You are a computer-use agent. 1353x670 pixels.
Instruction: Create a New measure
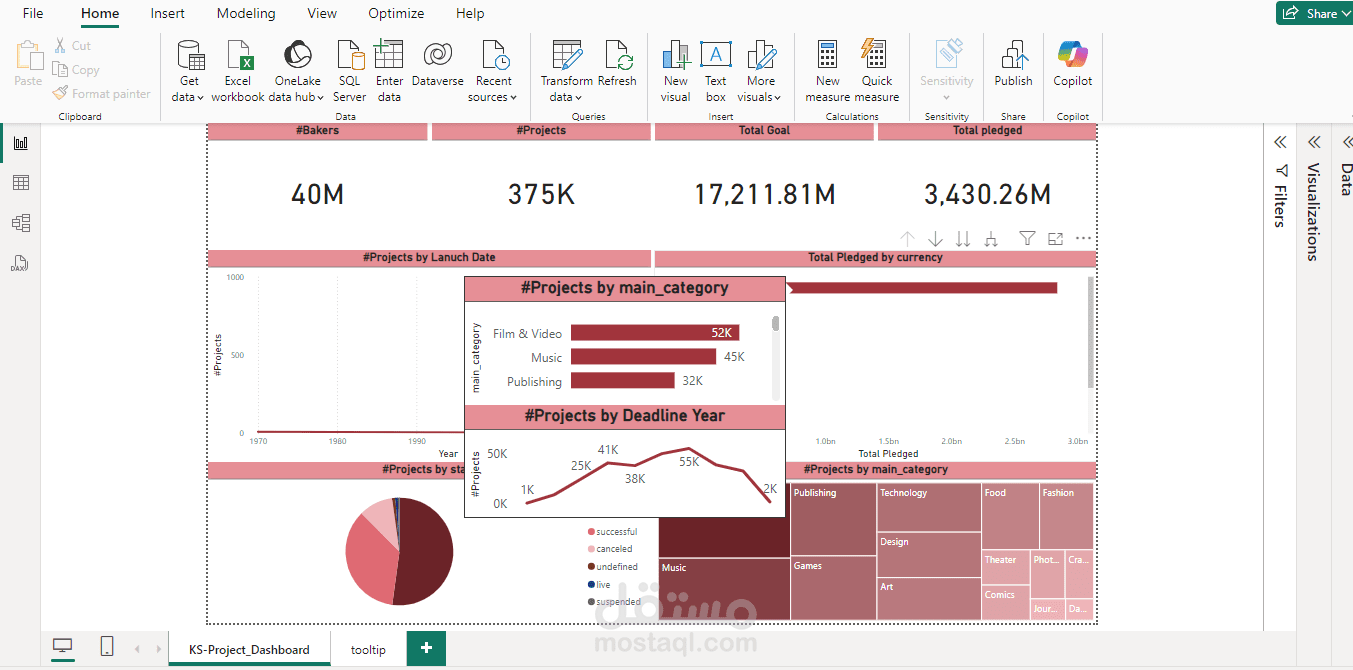tap(827, 71)
